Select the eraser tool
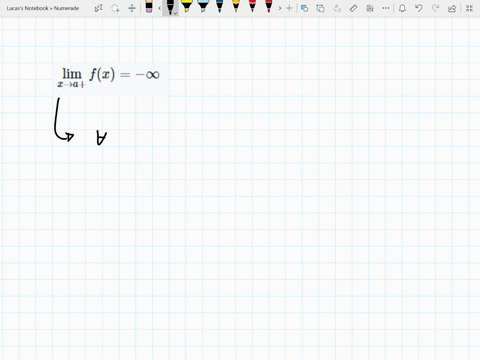480x360 pixels. coord(149,7)
